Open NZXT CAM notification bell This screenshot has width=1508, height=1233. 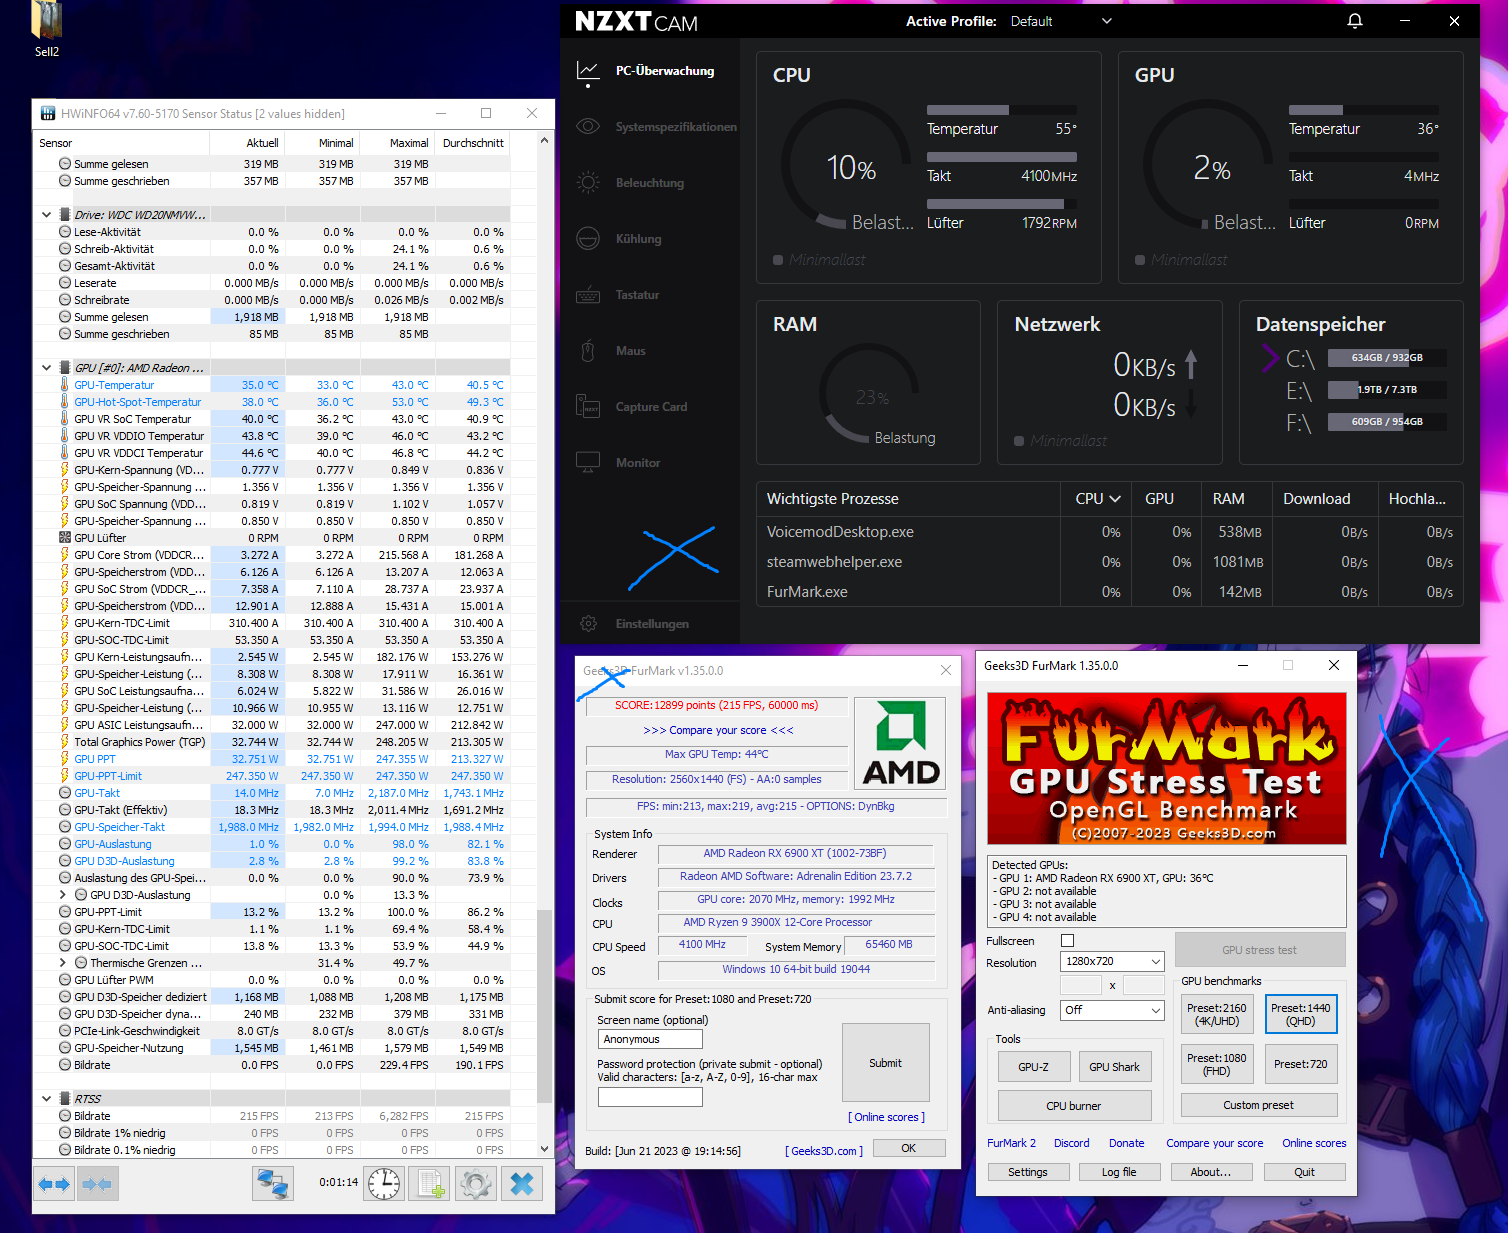1355,21
